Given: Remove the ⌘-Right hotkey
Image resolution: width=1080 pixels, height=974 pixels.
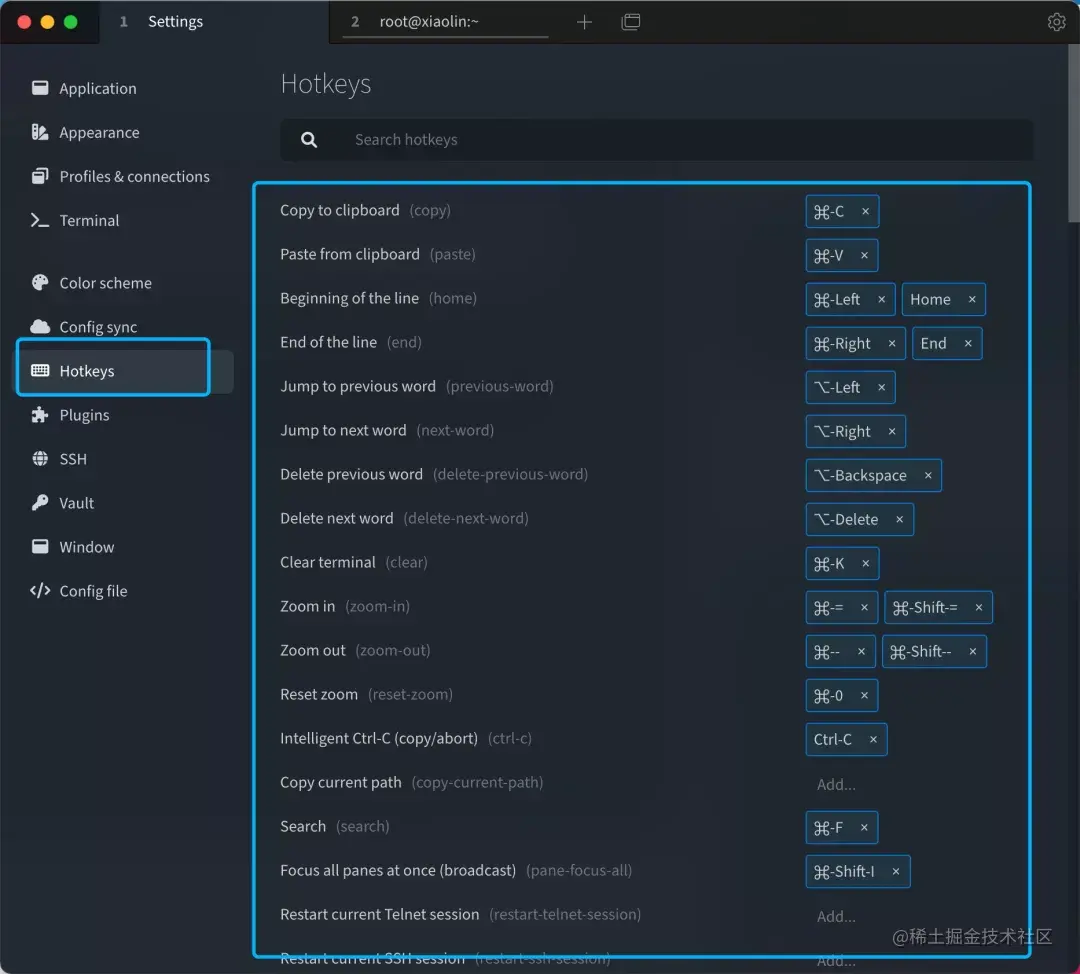Looking at the screenshot, I should (891, 344).
